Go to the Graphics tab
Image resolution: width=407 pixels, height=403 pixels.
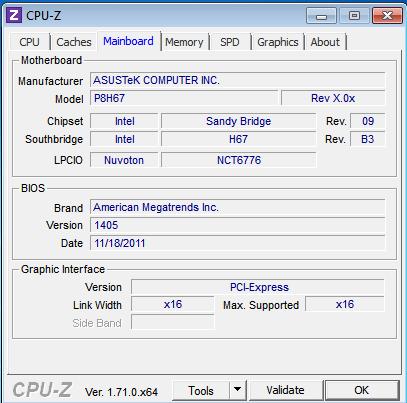(x=278, y=42)
